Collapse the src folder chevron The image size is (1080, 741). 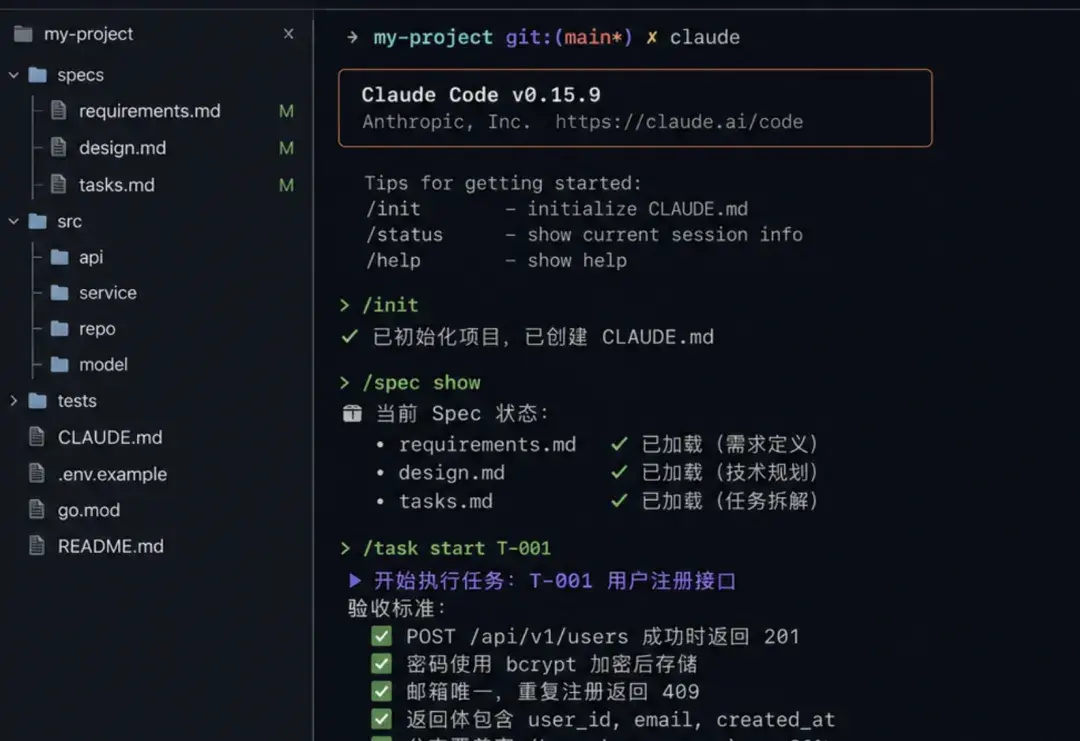(14, 221)
